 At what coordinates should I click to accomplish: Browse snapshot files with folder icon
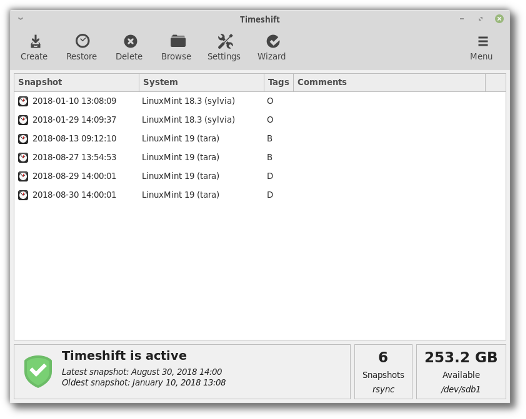[177, 47]
